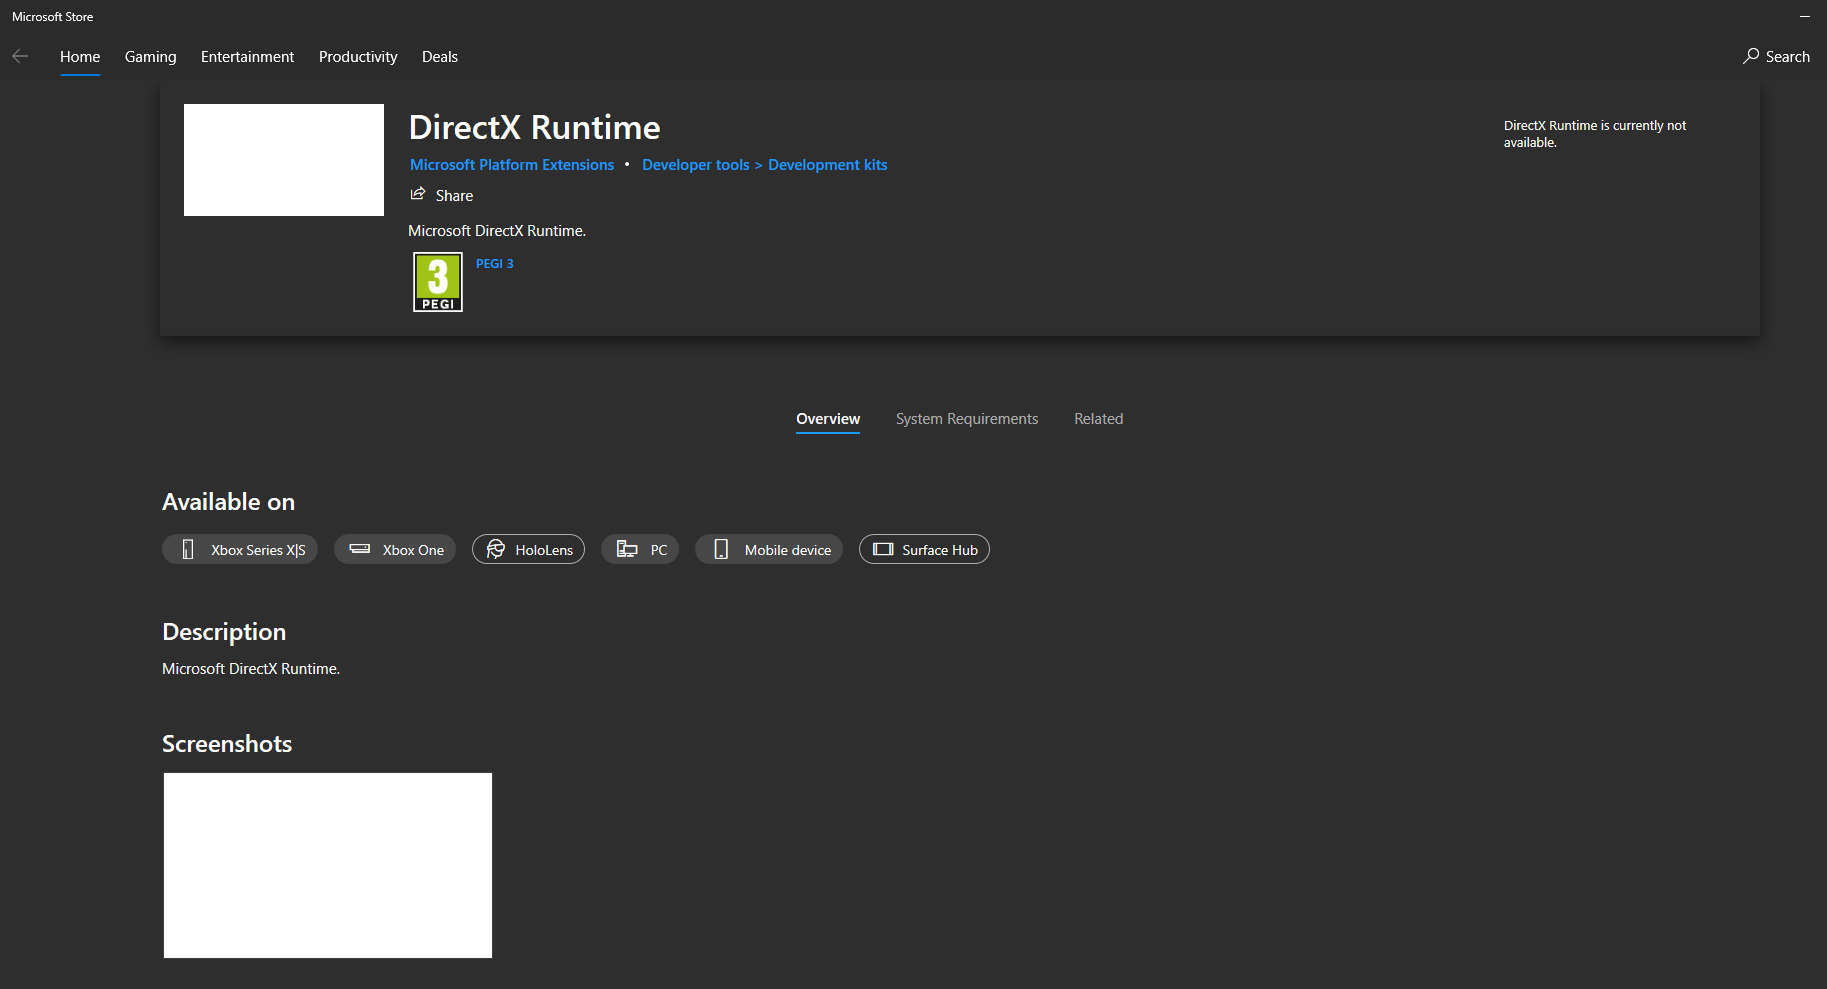This screenshot has height=989, width=1827.
Task: Switch to the Entertainment tab
Action: [x=248, y=57]
